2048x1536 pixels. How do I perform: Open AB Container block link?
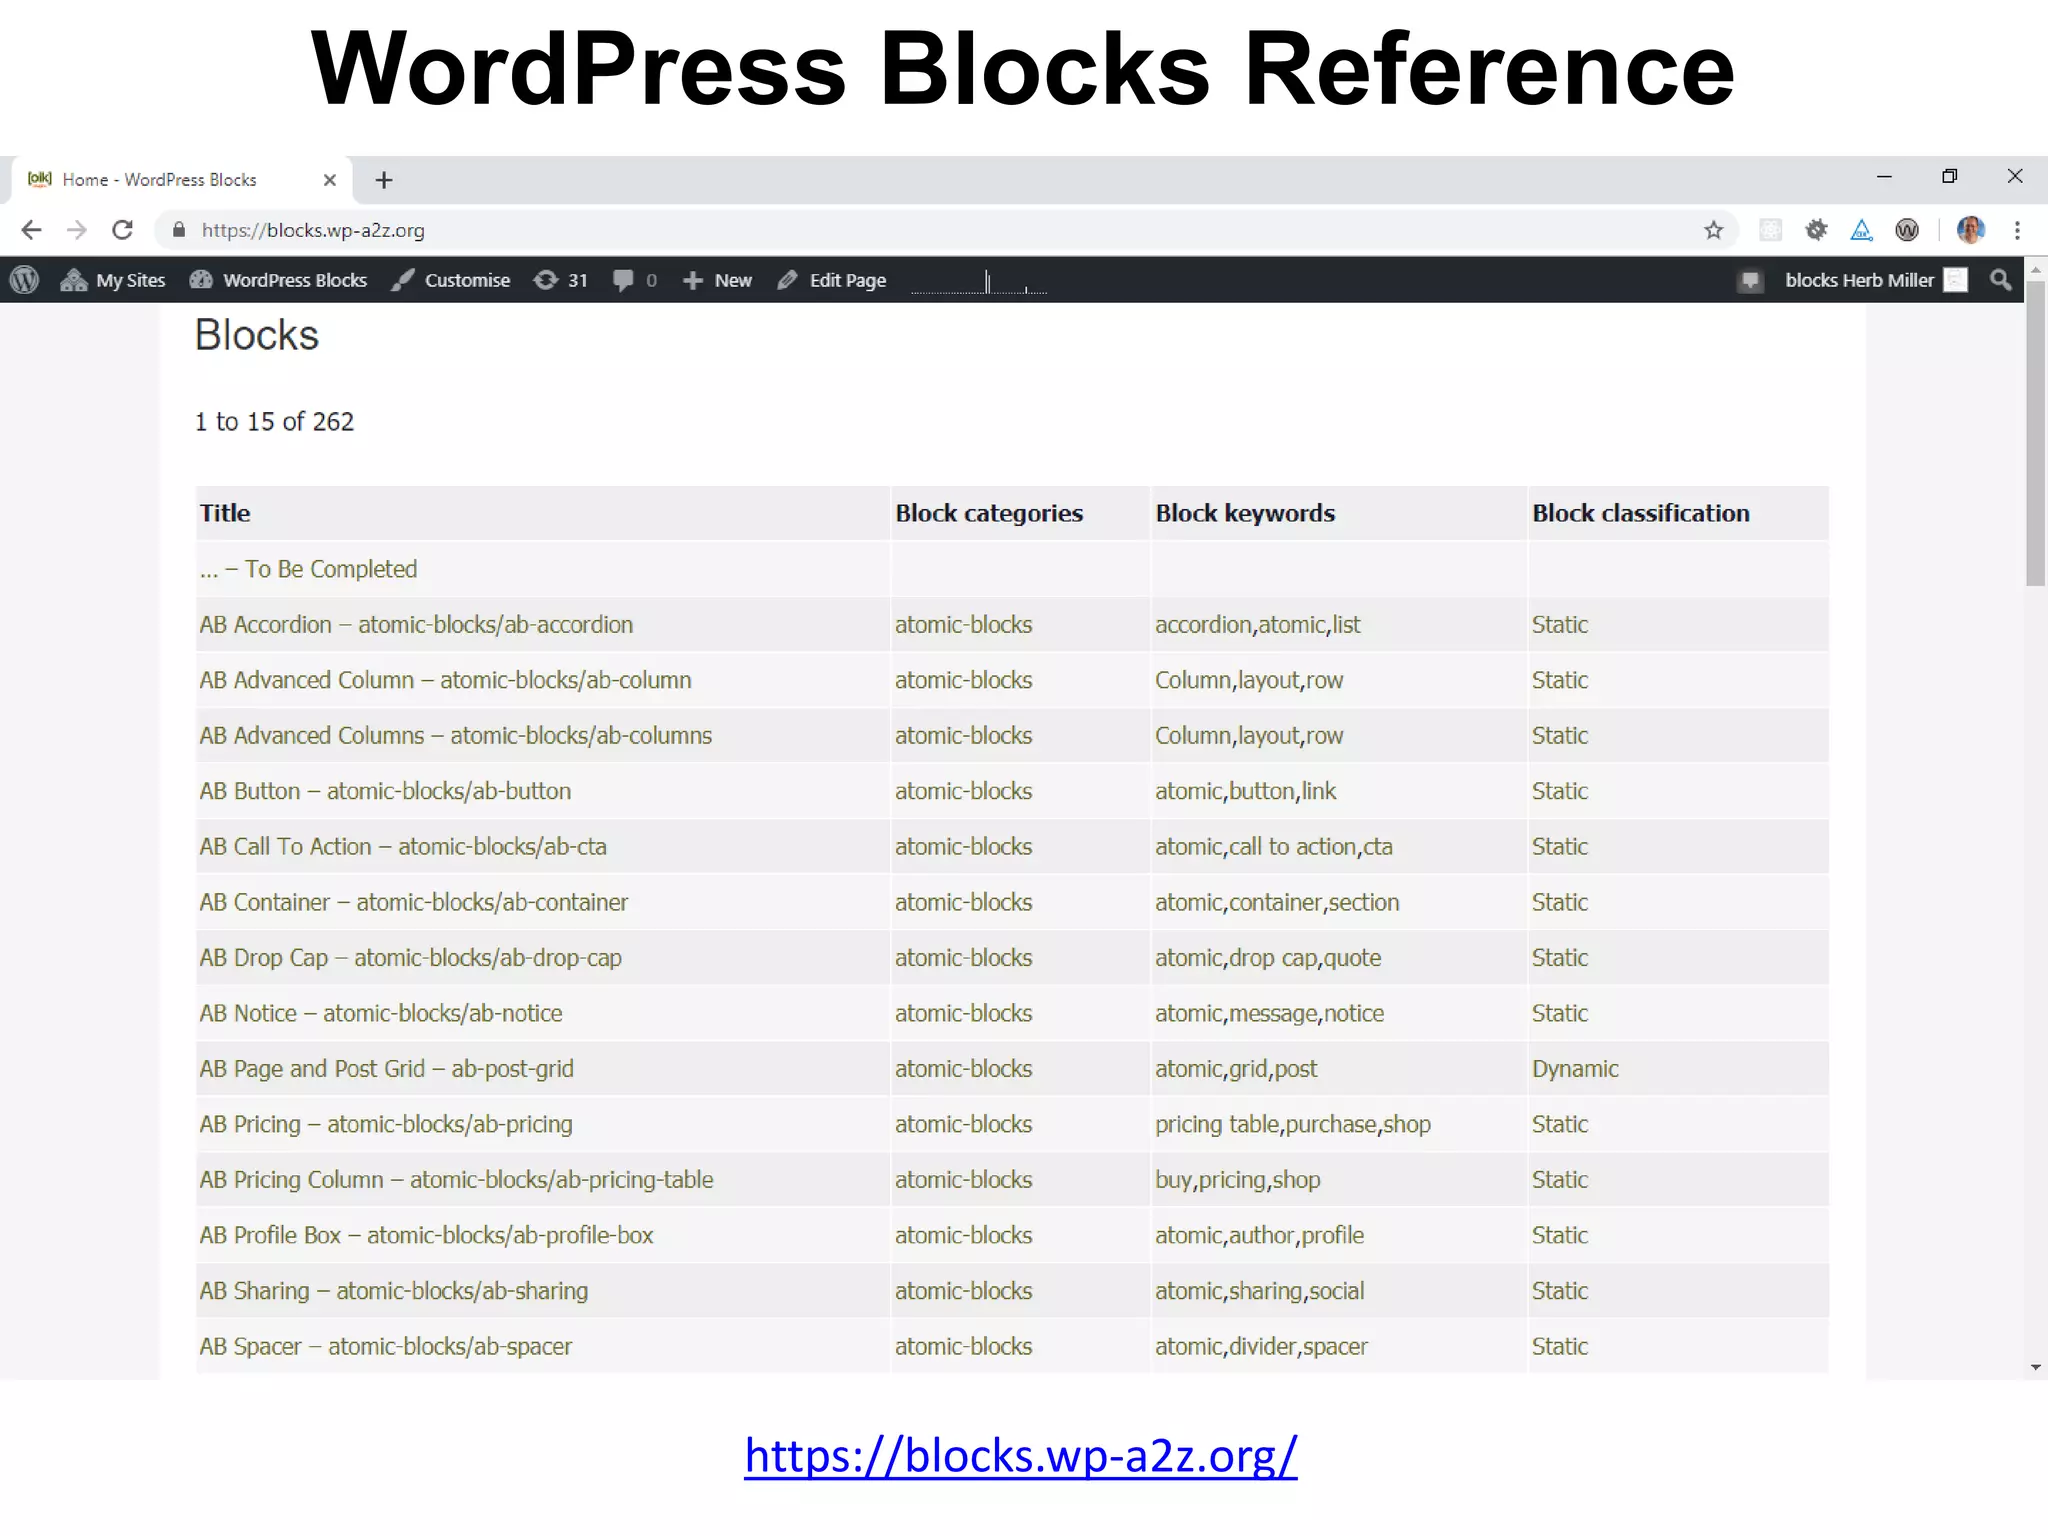click(x=413, y=902)
